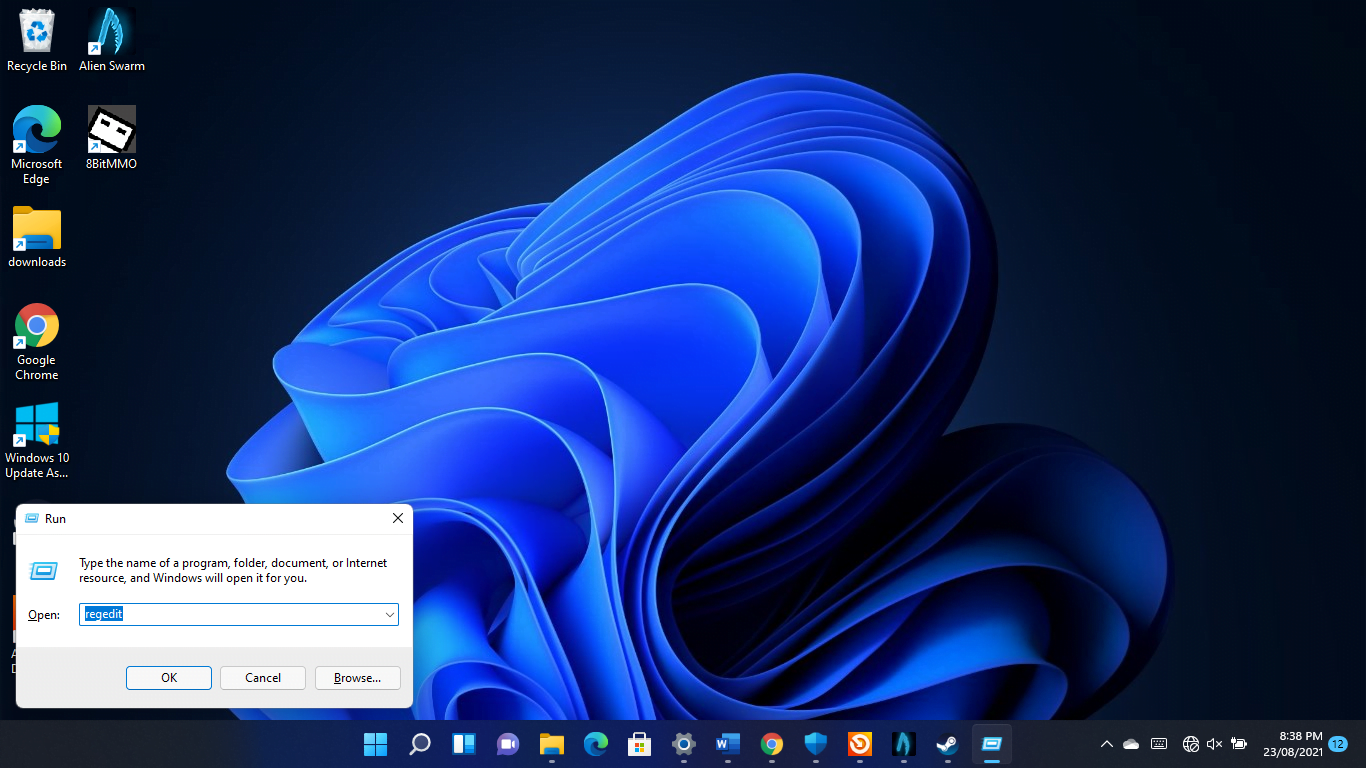The image size is (1366, 768).
Task: Open the downloads folder on the desktop
Action: 37,228
